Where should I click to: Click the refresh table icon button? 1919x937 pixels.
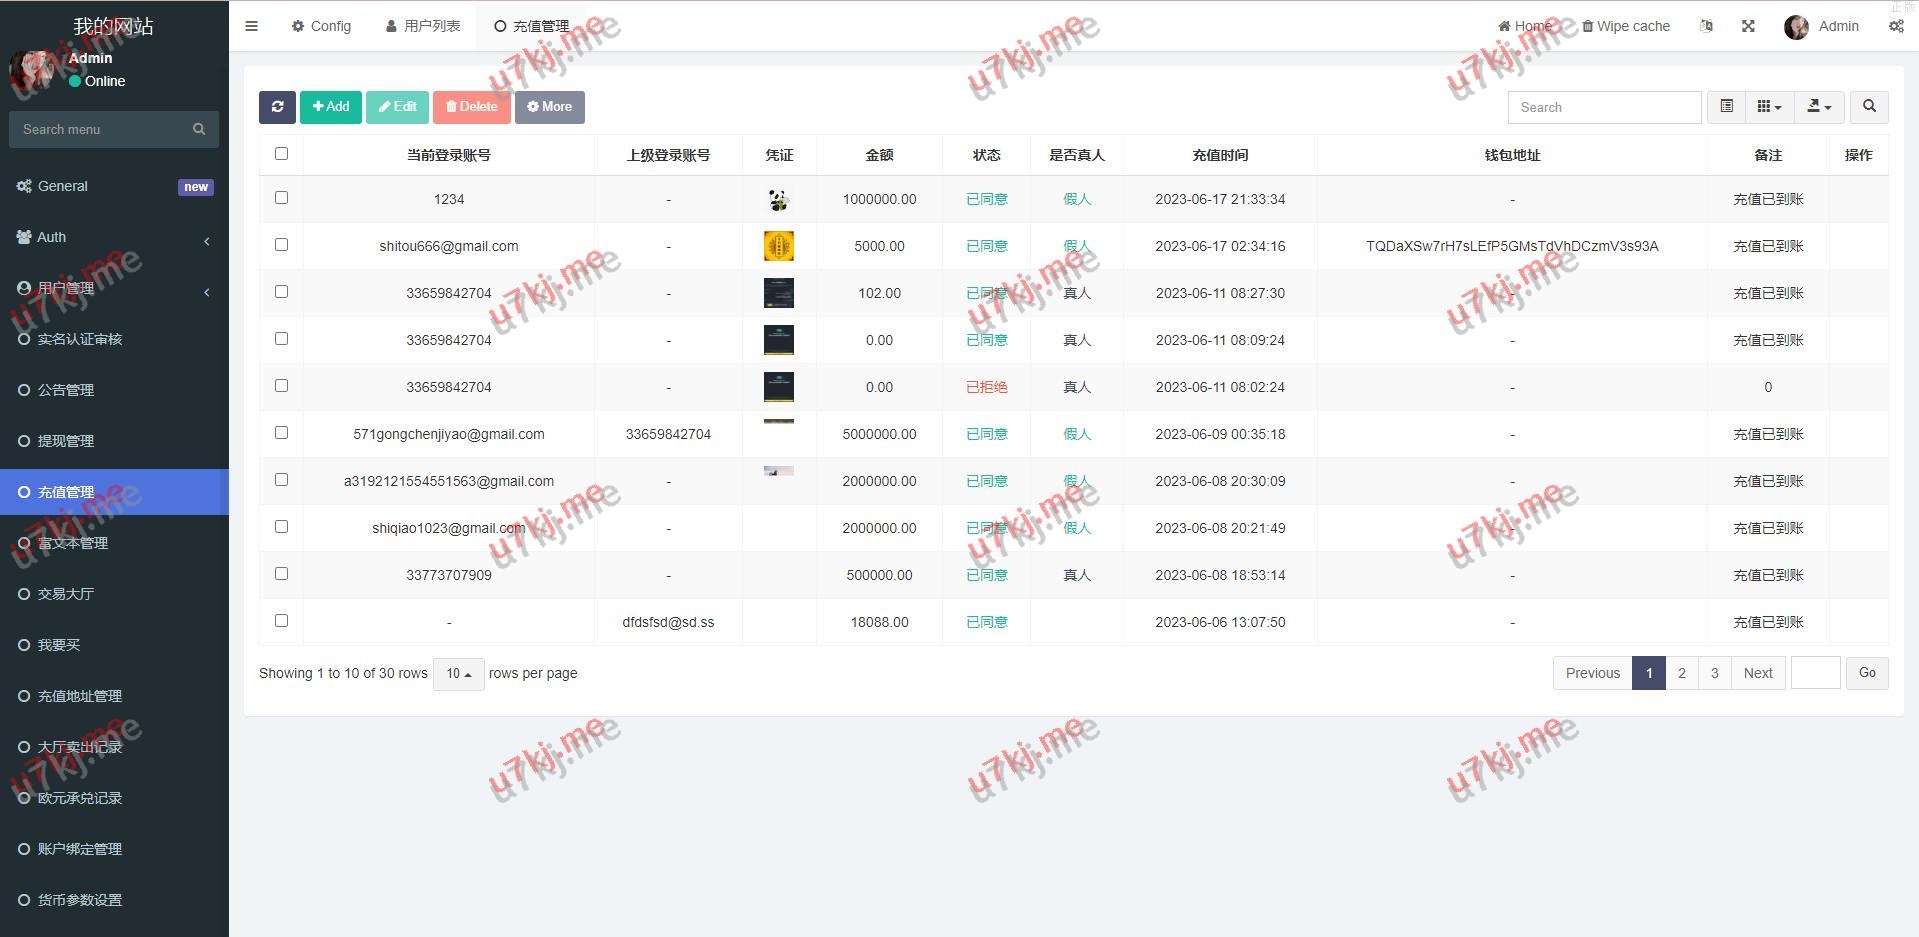[x=277, y=107]
